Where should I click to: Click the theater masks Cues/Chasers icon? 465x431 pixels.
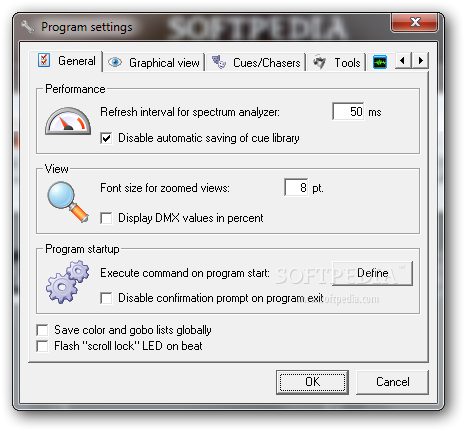[x=219, y=62]
